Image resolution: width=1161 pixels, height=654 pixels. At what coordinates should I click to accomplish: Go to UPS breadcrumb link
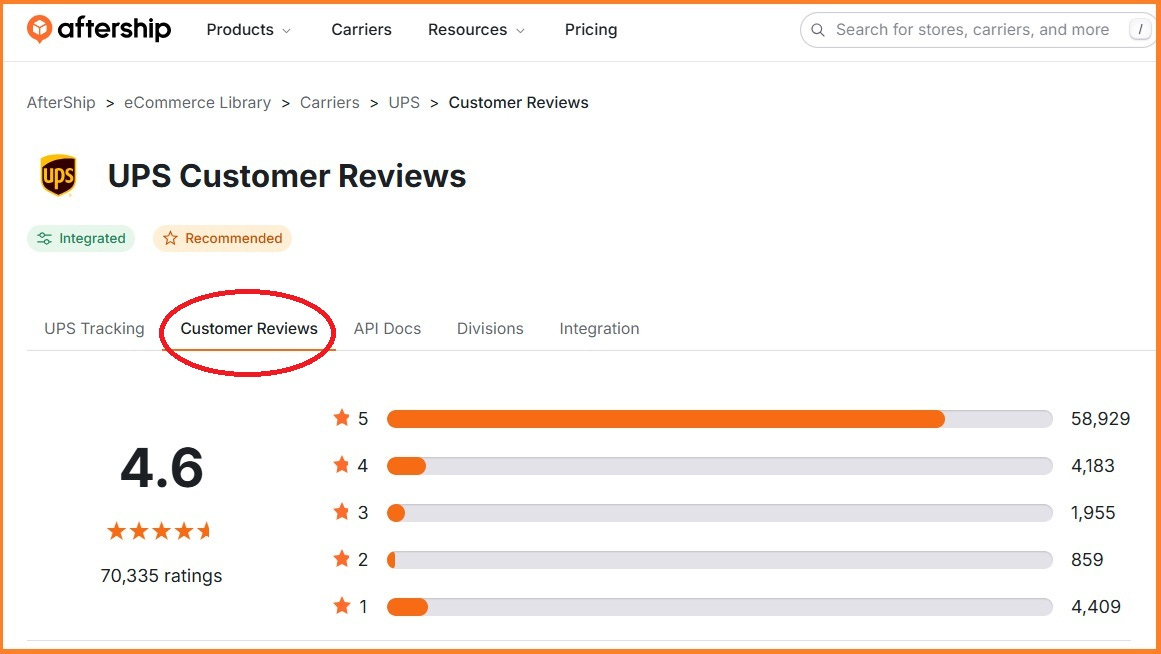click(x=404, y=102)
